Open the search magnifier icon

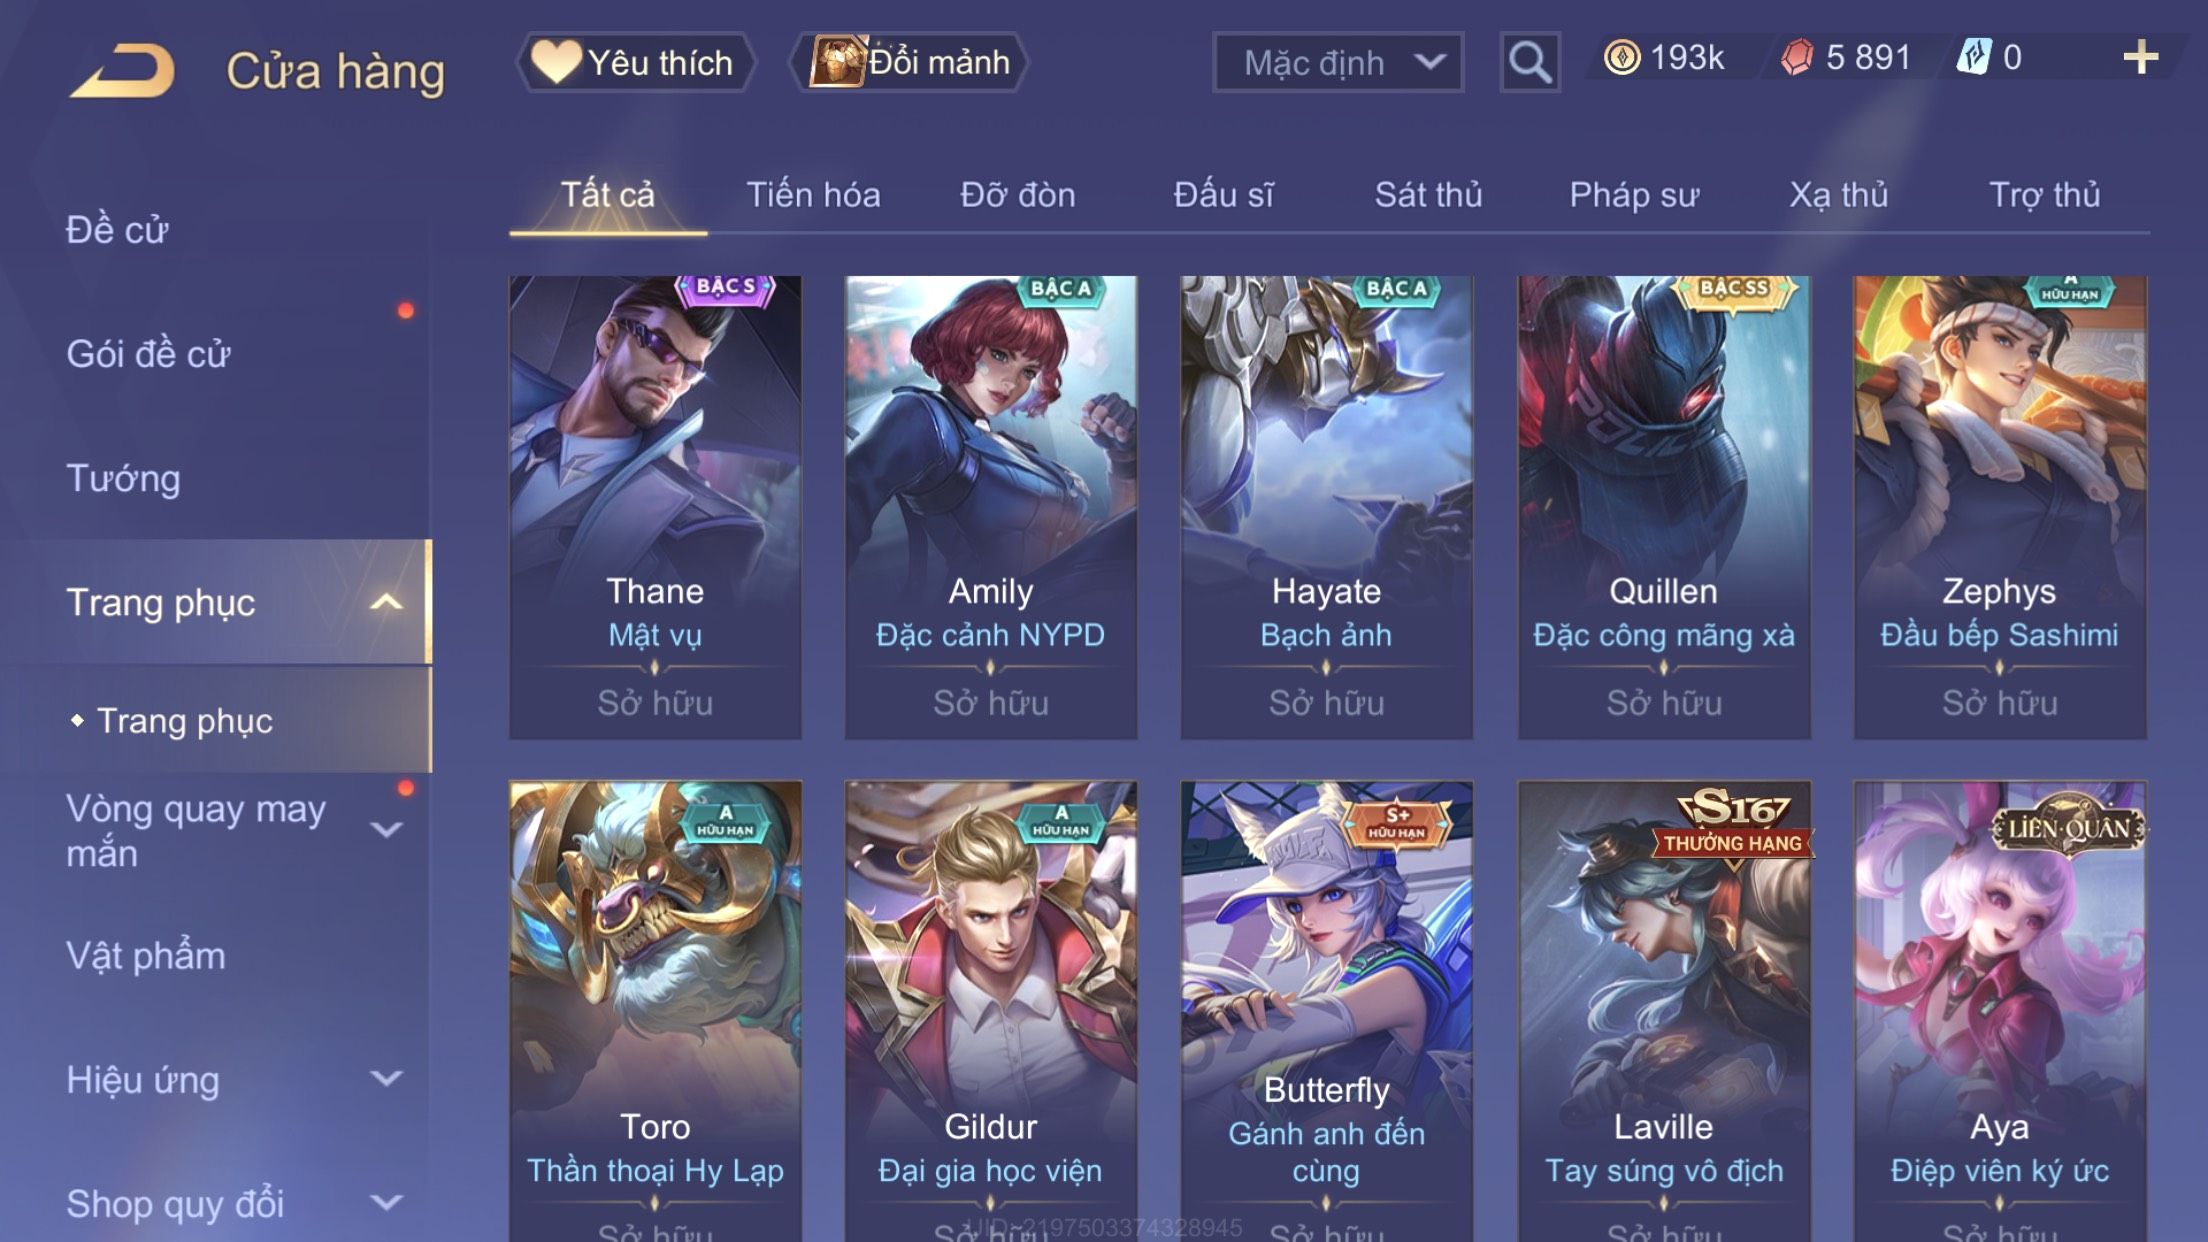point(1530,62)
